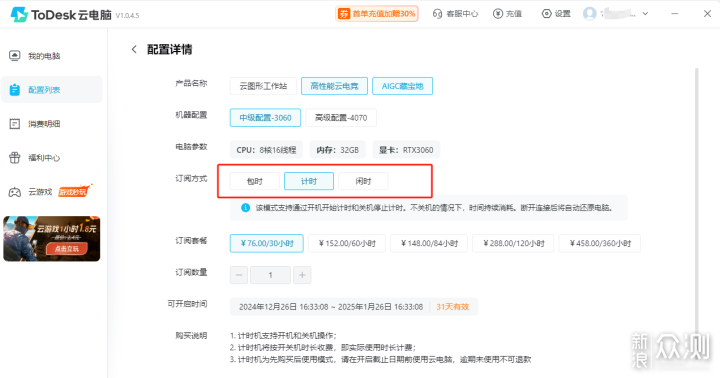Screen dimensions: 720x378
Task: Click the yen icon for 充值
Action: pyautogui.click(x=498, y=14)
